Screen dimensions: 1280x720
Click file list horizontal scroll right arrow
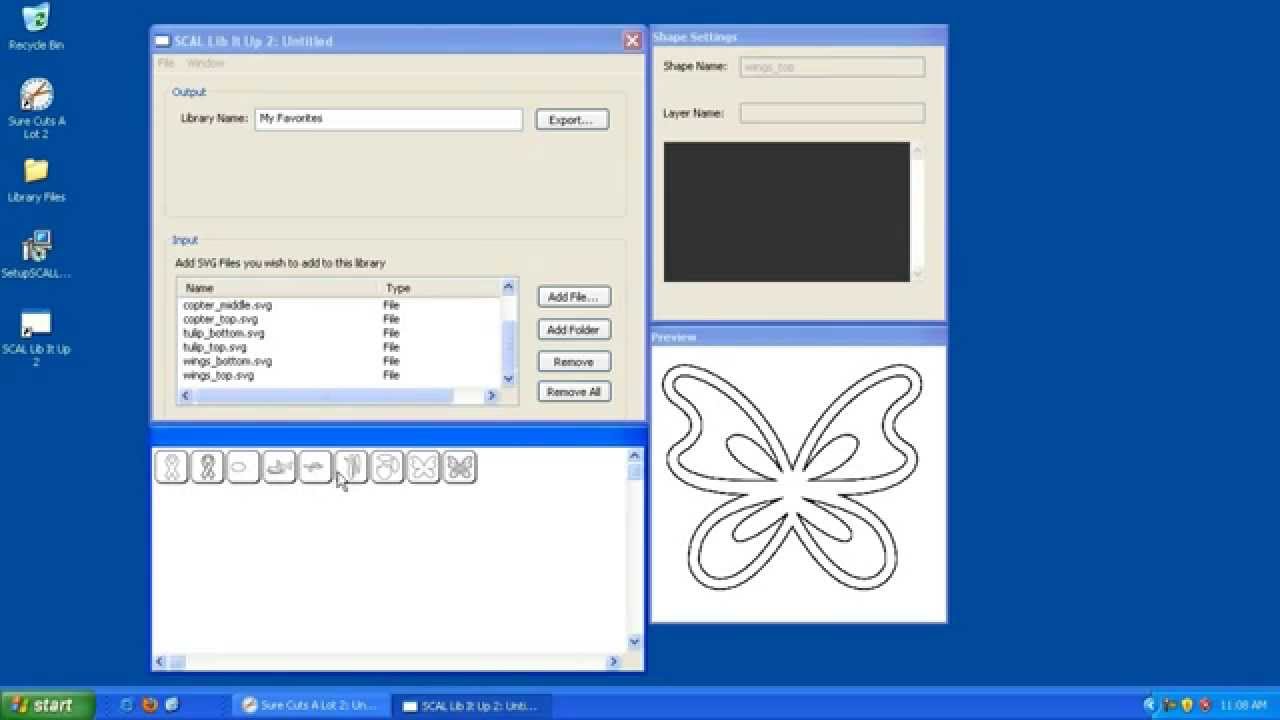coord(491,396)
